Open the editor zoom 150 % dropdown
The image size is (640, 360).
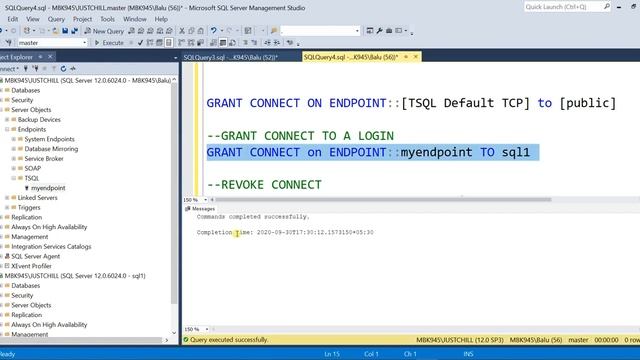pyautogui.click(x=205, y=200)
